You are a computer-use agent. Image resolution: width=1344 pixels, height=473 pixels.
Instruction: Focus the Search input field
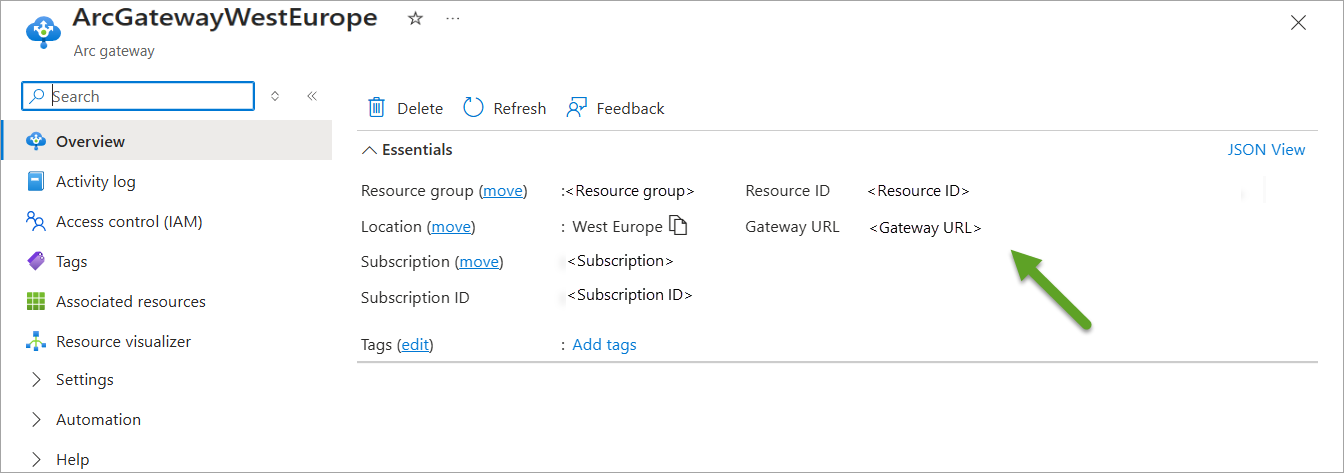click(x=138, y=96)
